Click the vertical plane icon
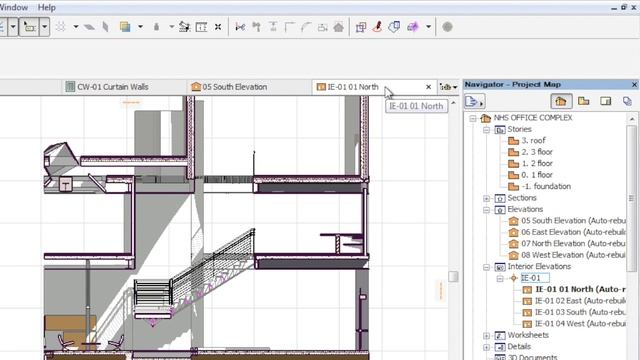This screenshot has width=640, height=360. (106, 27)
